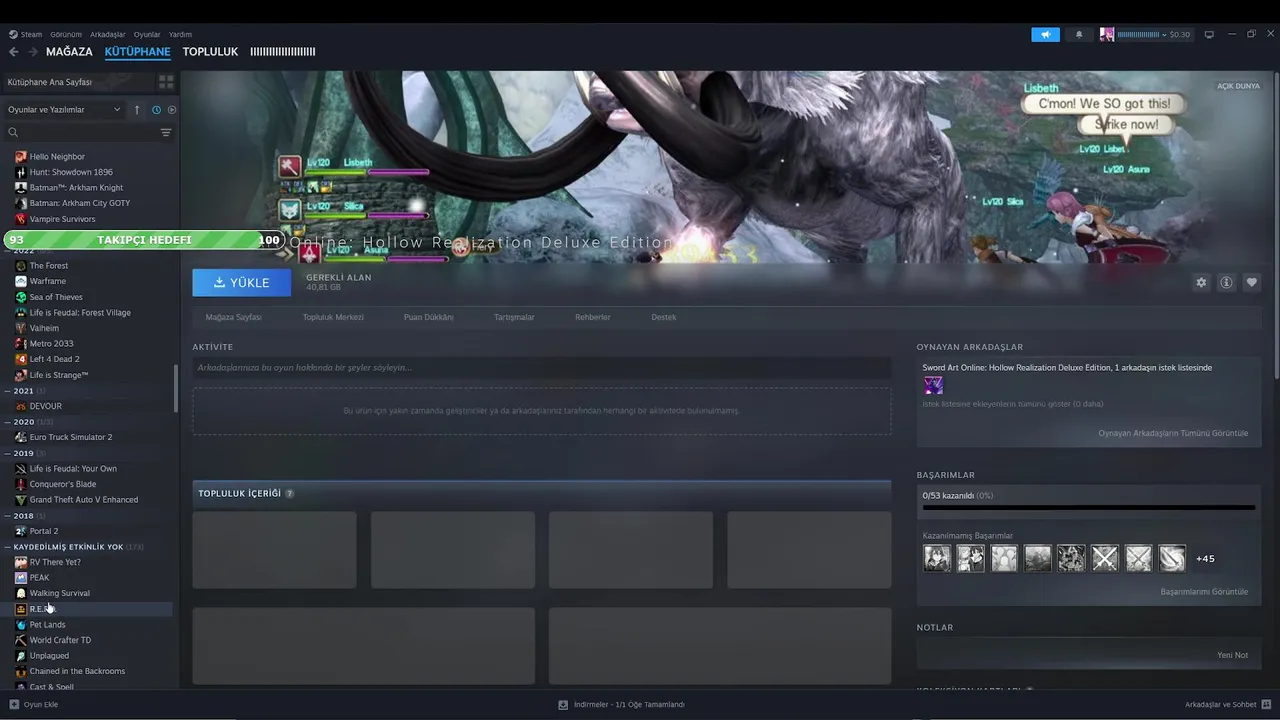Open the collections grid view icon
Screen dimensions: 1280x720
click(x=166, y=82)
